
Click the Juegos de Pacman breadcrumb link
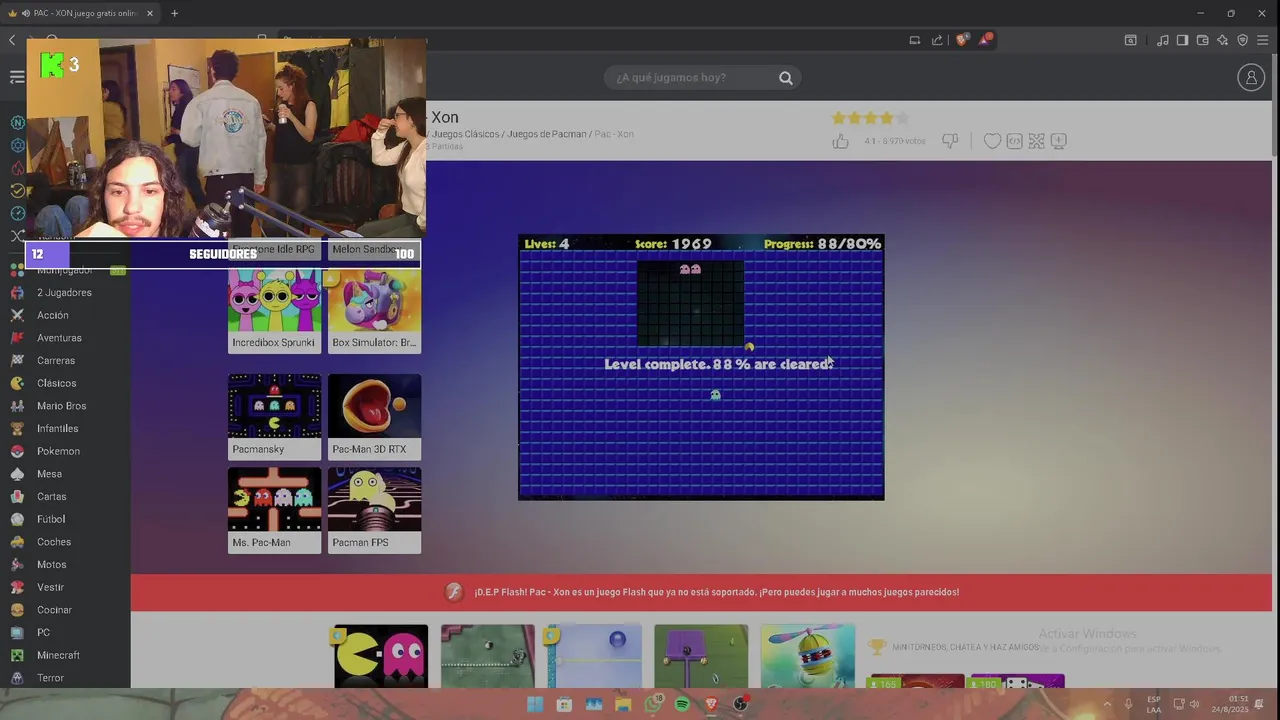click(x=546, y=134)
